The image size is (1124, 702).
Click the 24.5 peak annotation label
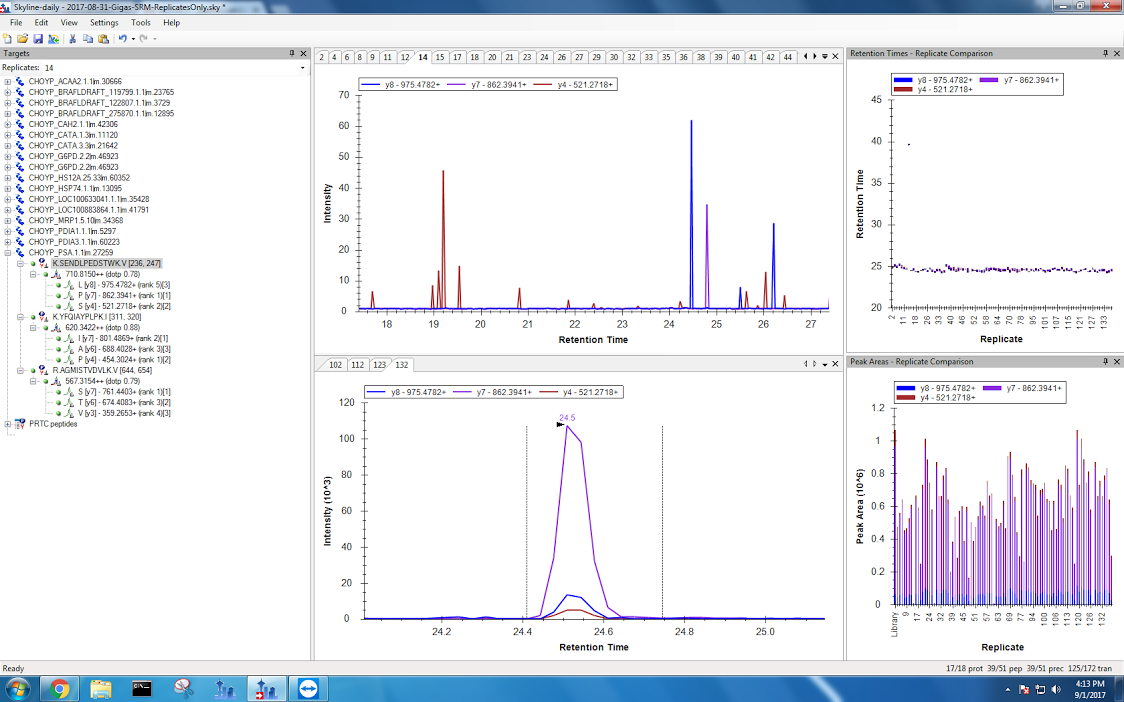point(567,418)
